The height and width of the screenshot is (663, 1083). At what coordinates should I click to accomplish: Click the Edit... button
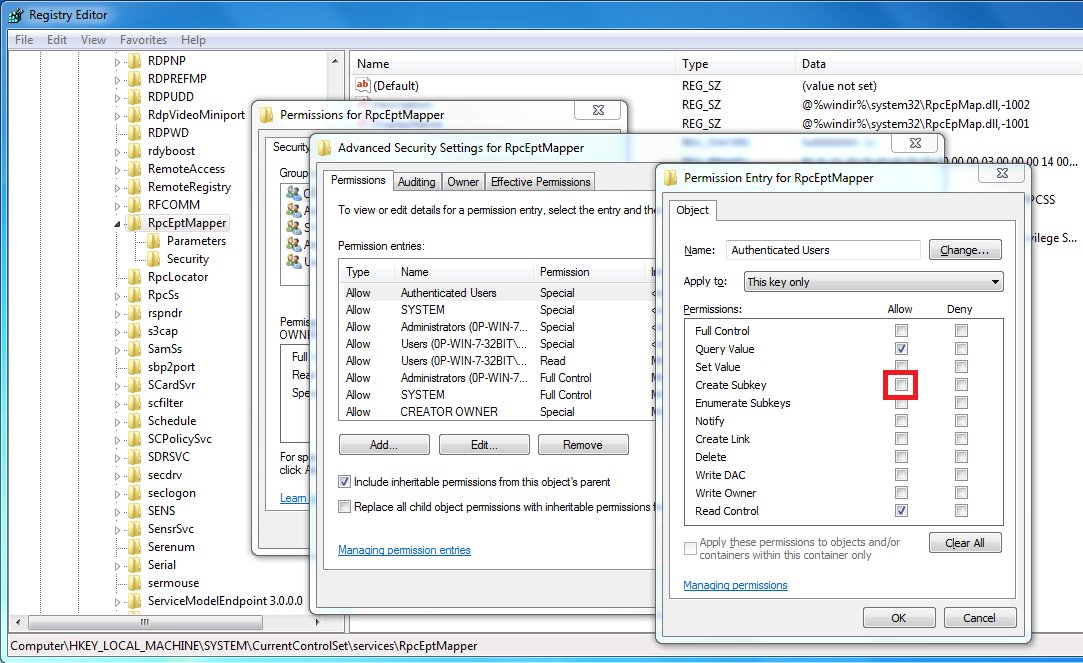click(484, 445)
